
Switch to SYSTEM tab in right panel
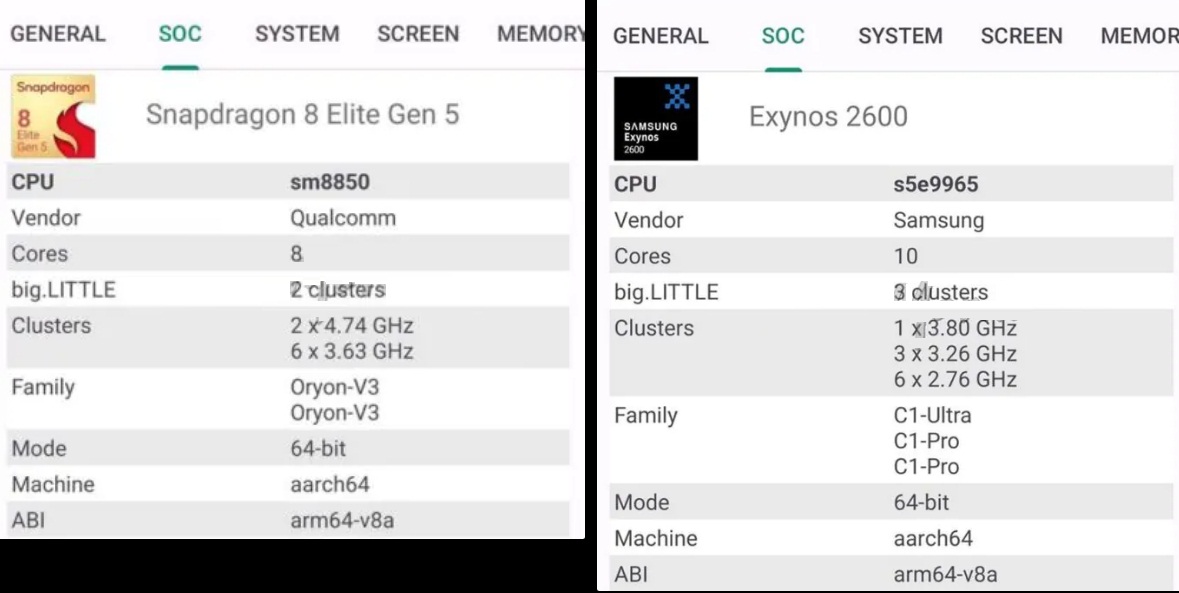[x=900, y=36]
